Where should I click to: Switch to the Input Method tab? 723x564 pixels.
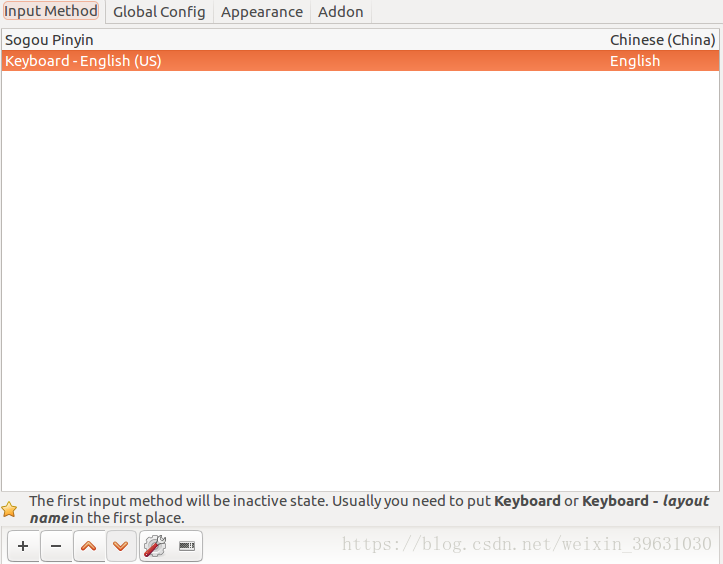click(51, 11)
